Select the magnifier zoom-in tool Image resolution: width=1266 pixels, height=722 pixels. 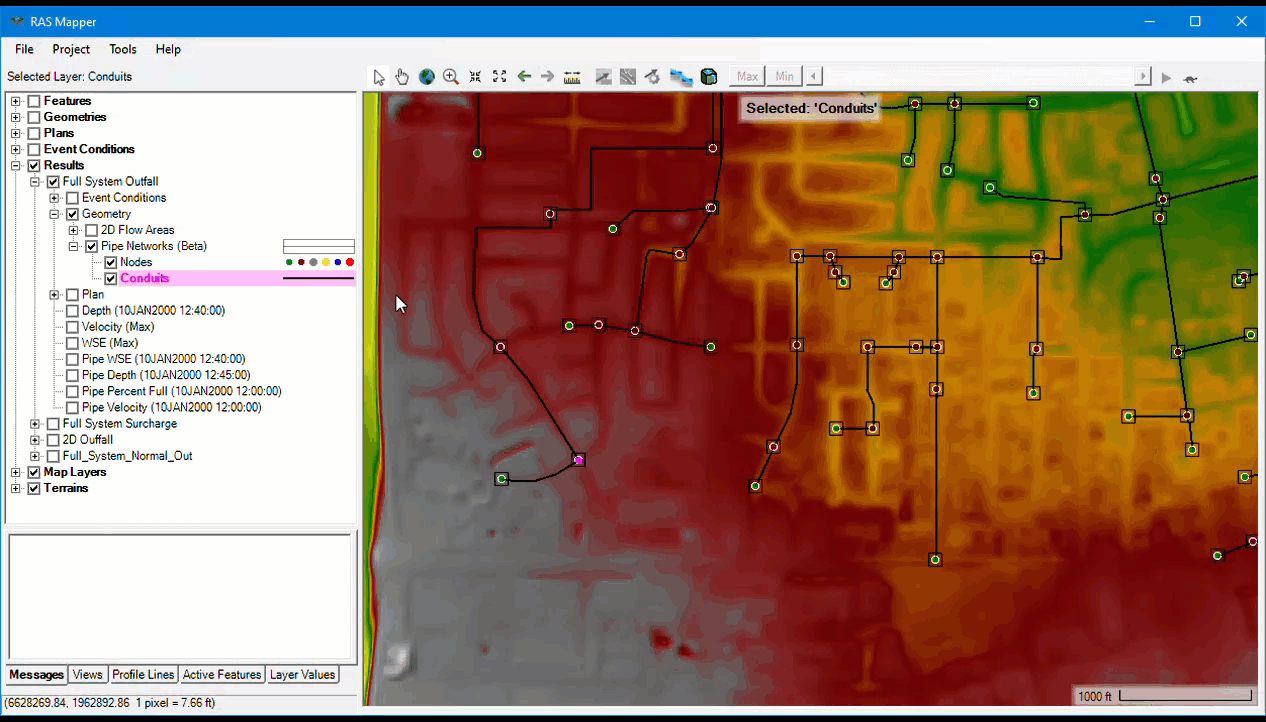pyautogui.click(x=451, y=77)
